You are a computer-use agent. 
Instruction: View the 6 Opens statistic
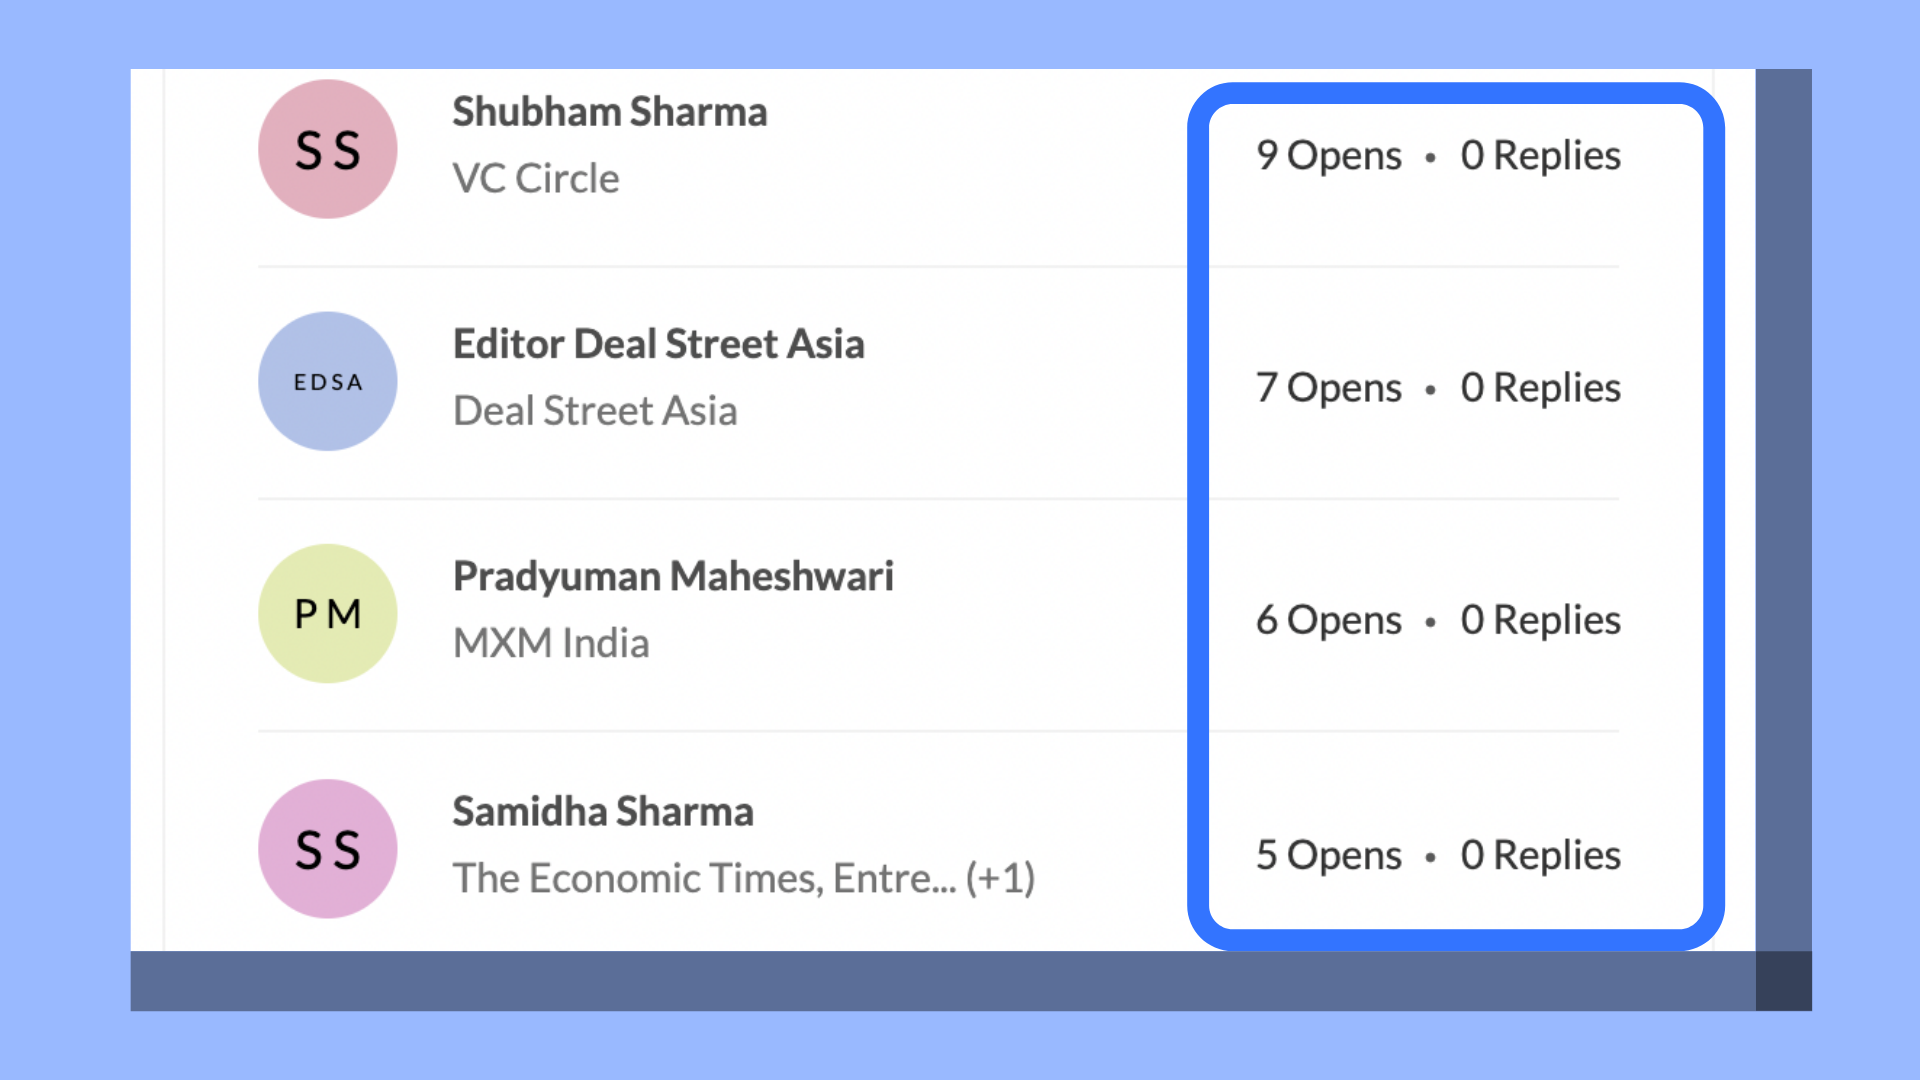(x=1329, y=620)
